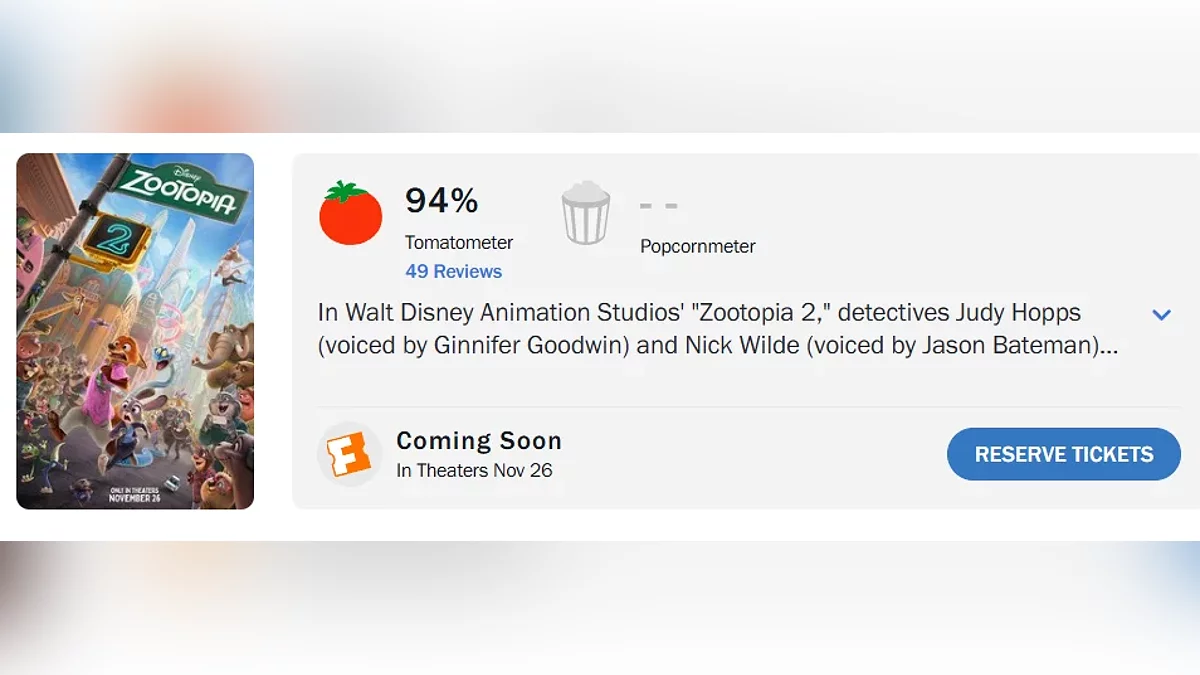Open the Zootopia 2 movie poster
This screenshot has width=1200, height=675.
pos(135,331)
